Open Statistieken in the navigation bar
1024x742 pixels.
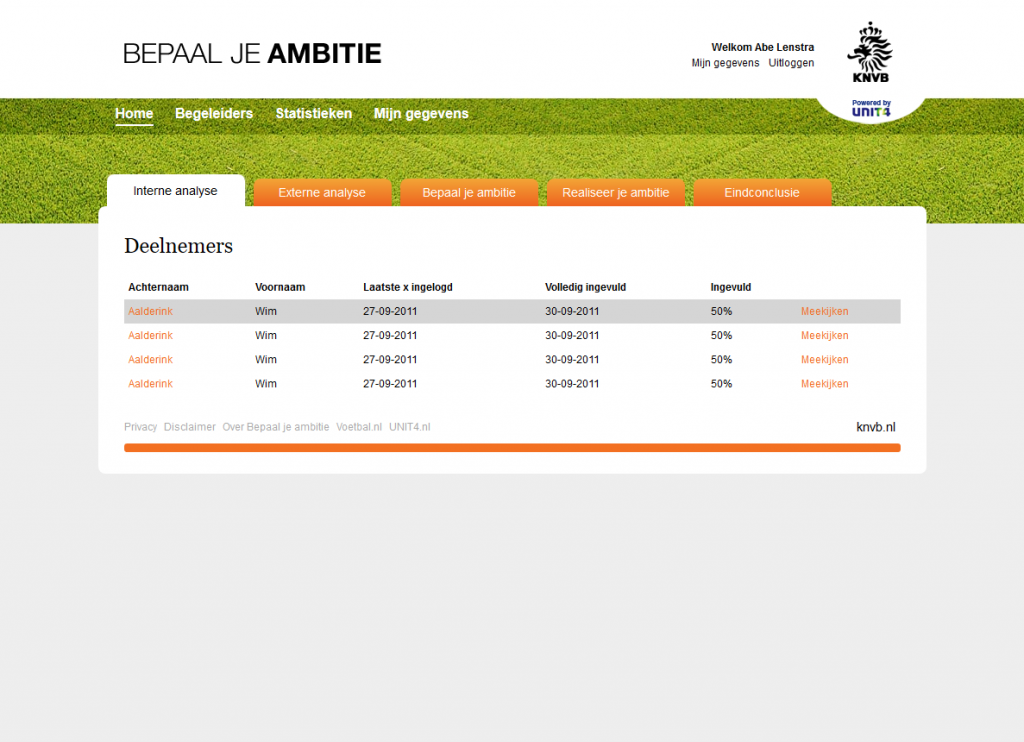[x=313, y=114]
